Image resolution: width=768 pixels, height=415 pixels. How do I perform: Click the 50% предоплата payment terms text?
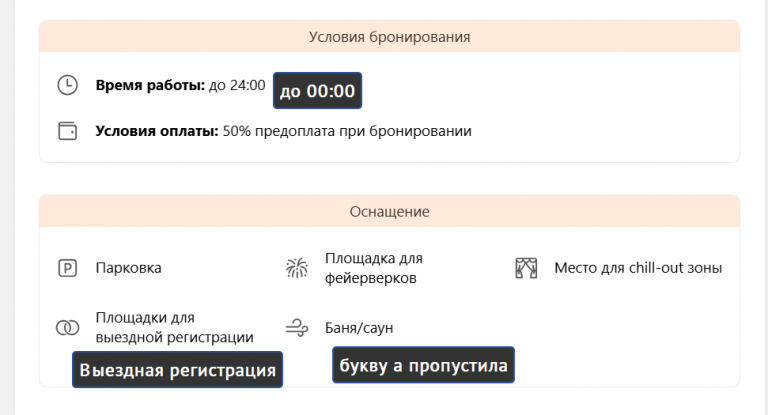pyautogui.click(x=347, y=131)
